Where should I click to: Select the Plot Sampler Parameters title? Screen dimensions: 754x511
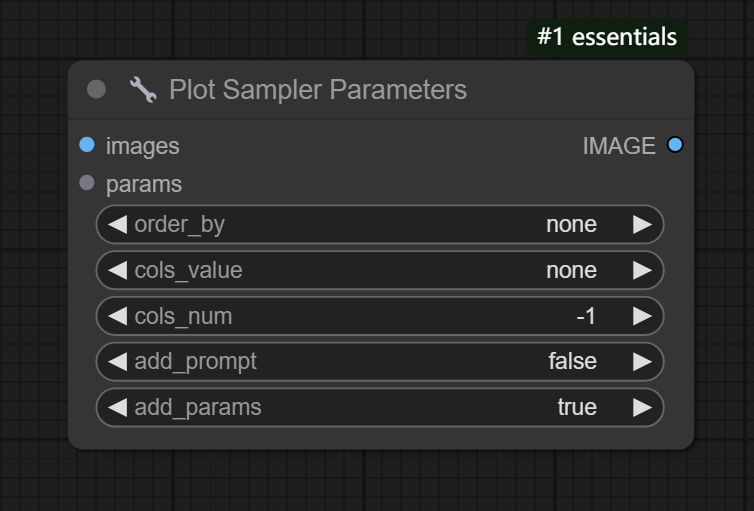[317, 90]
